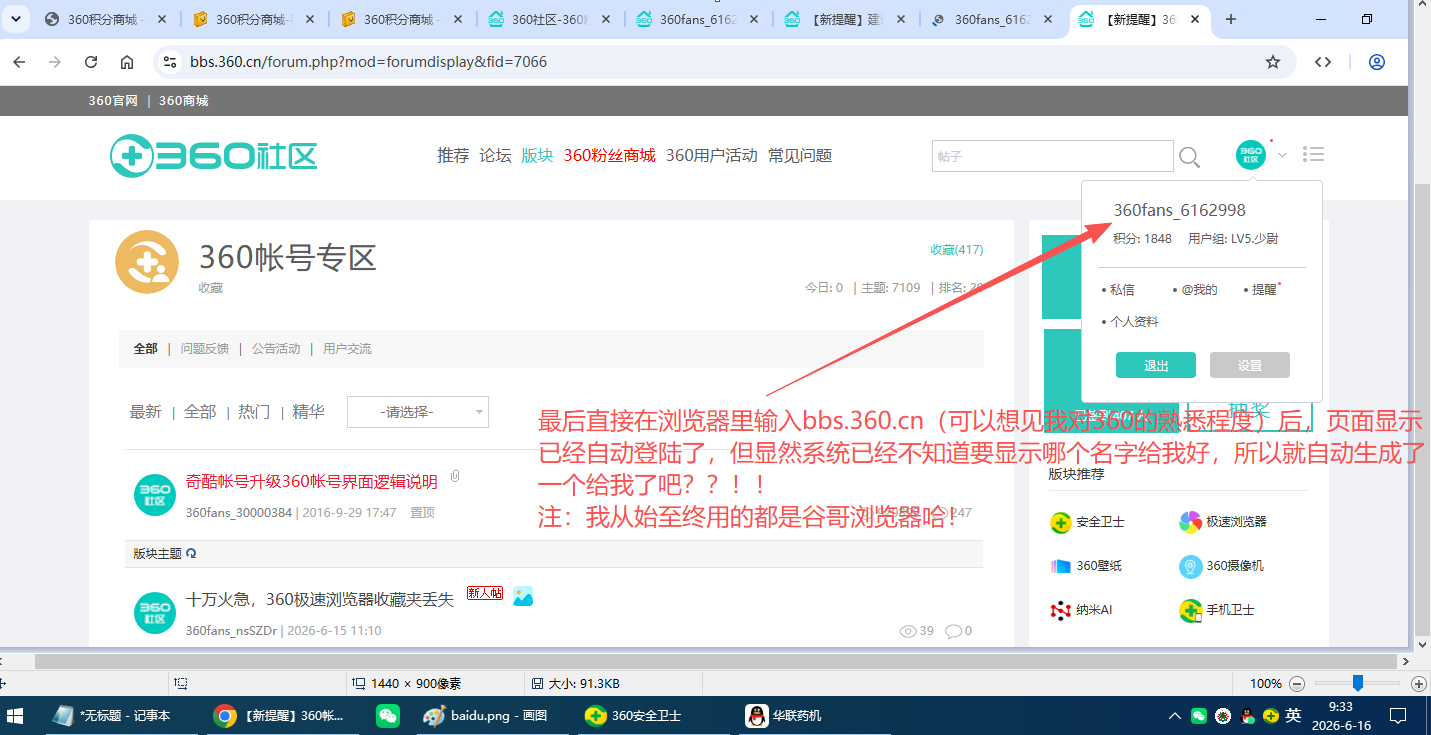Zoom out with the Paint minus button
The height and width of the screenshot is (735, 1431).
pyautogui.click(x=1297, y=684)
